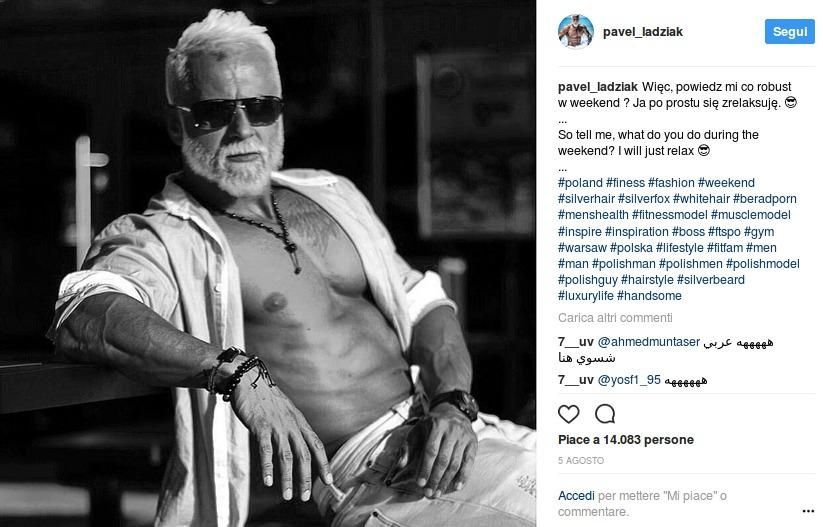Open the #warsaw hashtag
This screenshot has height=527, width=823.
[582, 248]
